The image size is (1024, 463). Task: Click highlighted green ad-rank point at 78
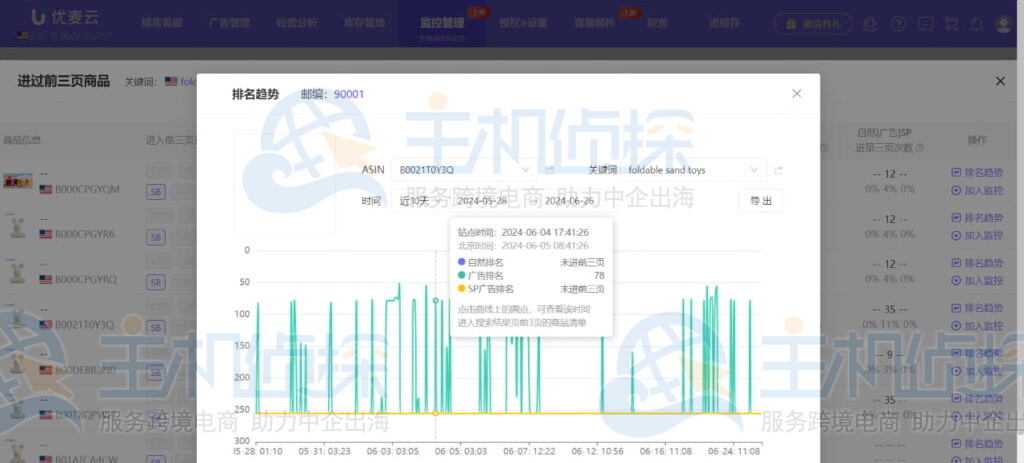tap(436, 300)
